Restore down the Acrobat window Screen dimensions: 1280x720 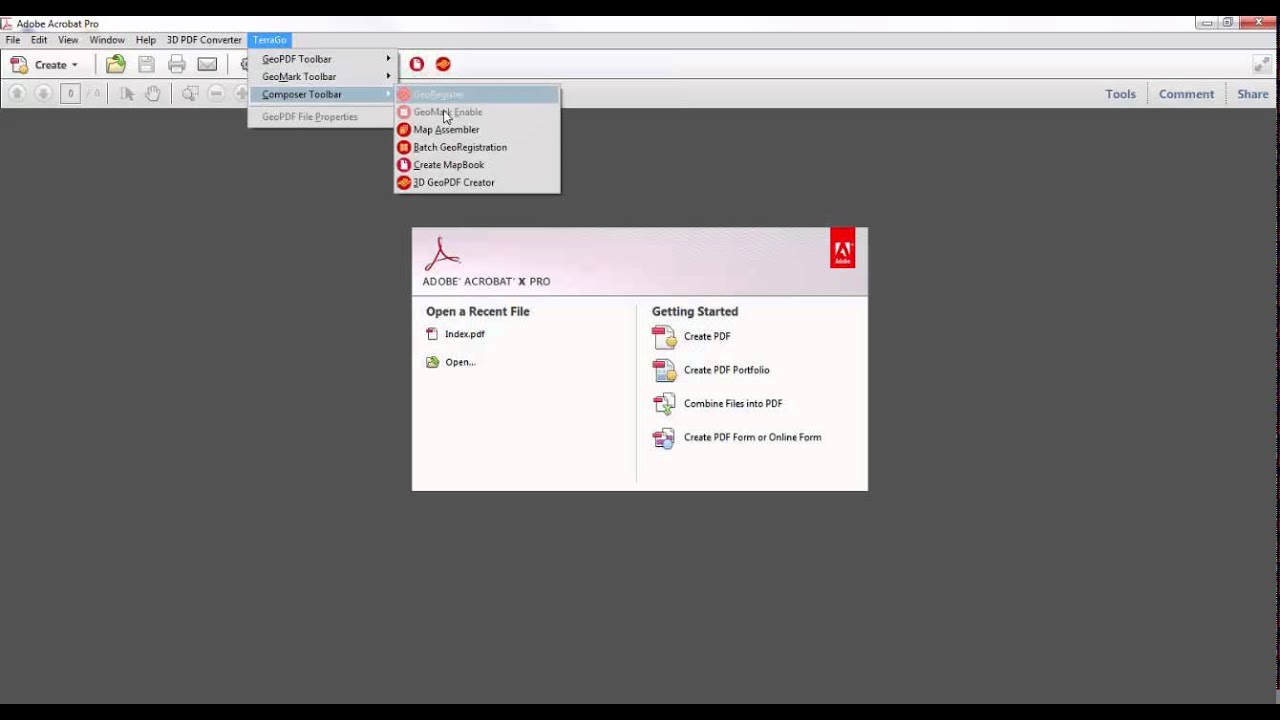pyautogui.click(x=1228, y=22)
